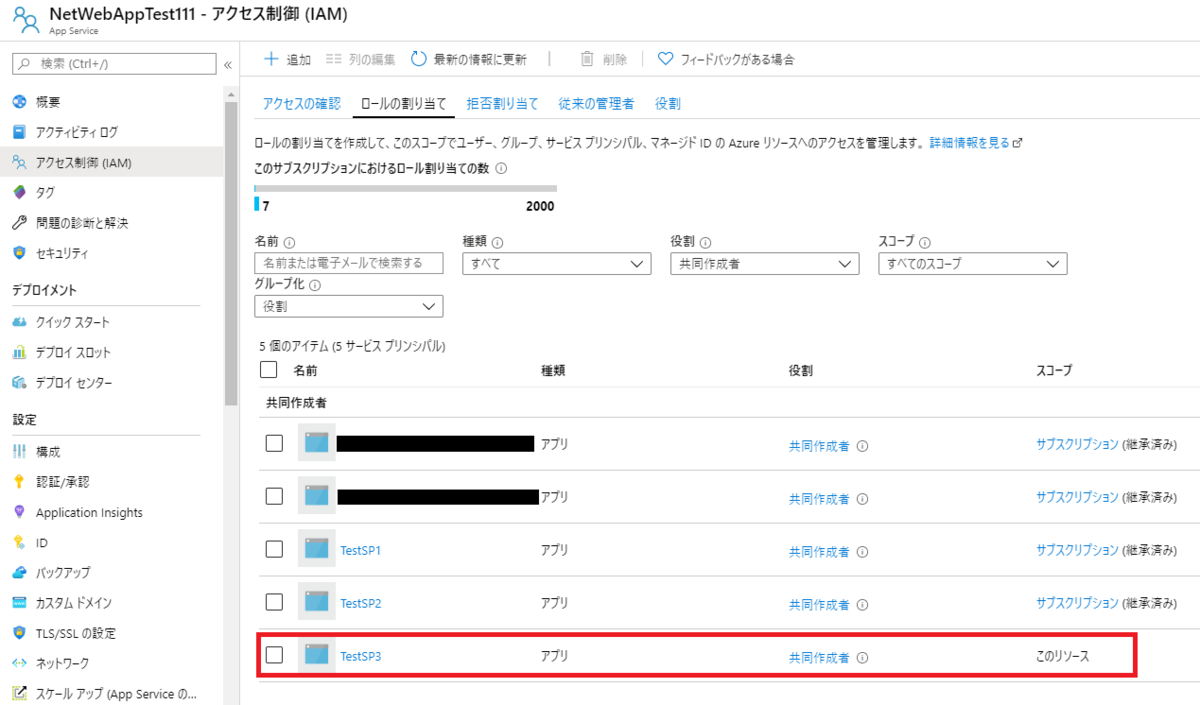Click フィードバックがある場合 heart button

click(x=726, y=59)
